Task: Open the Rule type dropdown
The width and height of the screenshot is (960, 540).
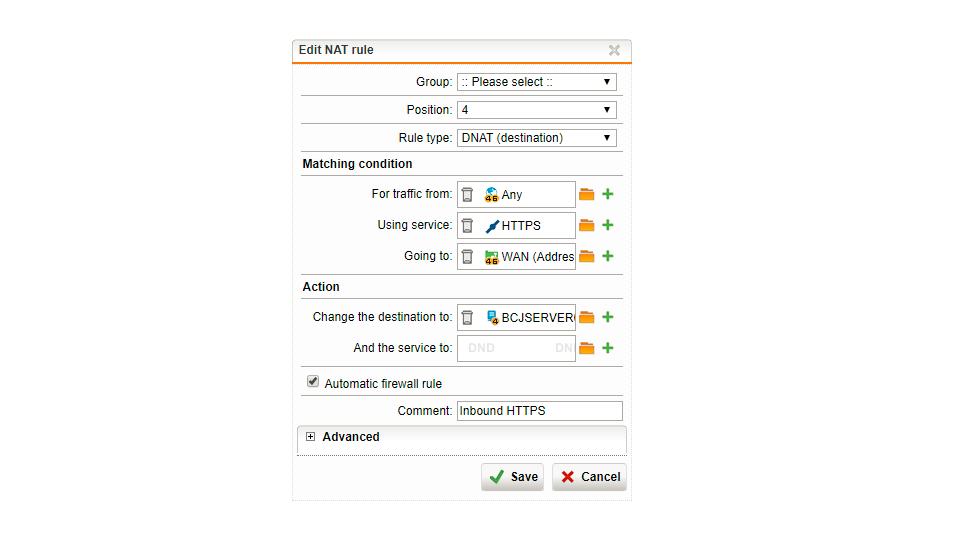Action: [536, 138]
